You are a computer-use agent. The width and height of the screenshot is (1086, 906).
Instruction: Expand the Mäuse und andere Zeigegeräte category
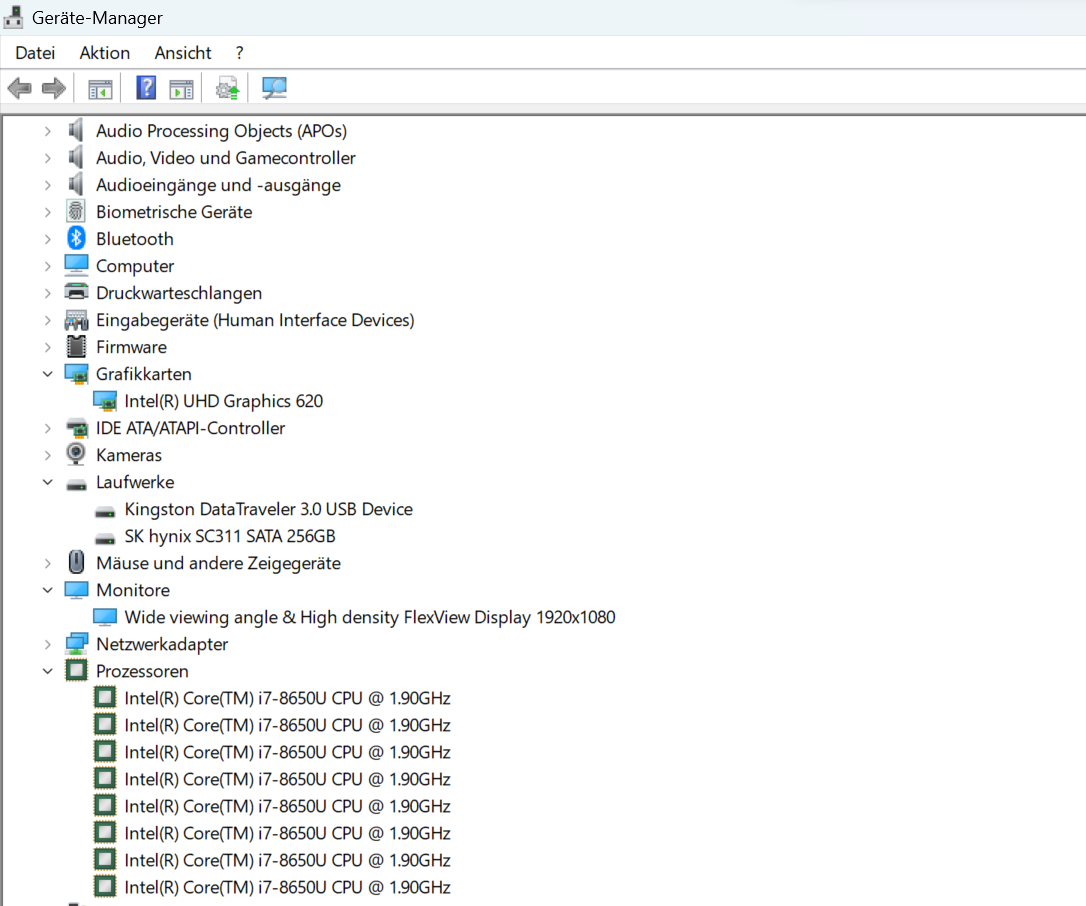[x=47, y=562]
